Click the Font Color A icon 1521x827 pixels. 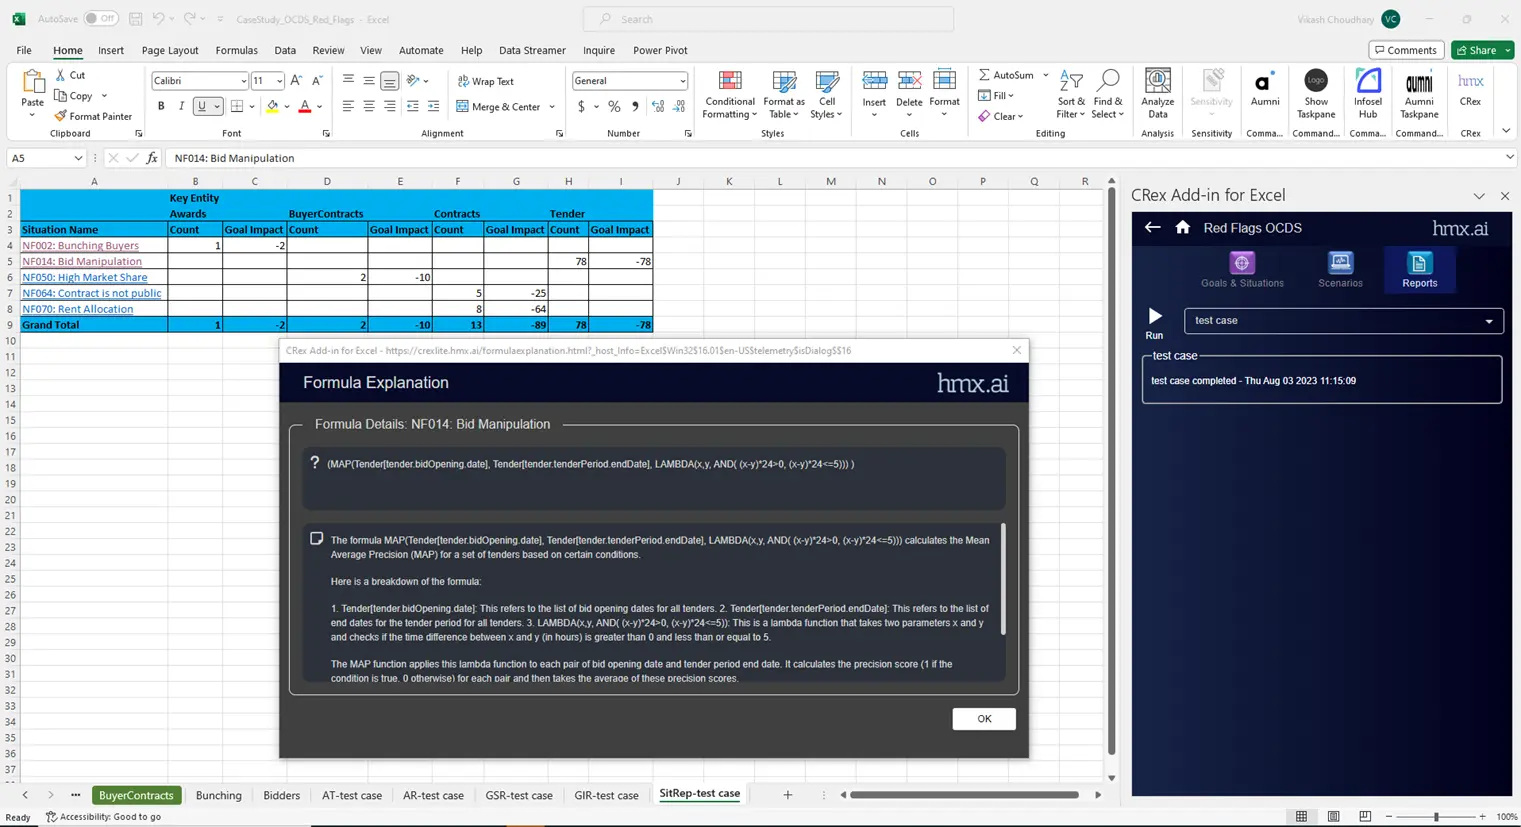click(305, 106)
